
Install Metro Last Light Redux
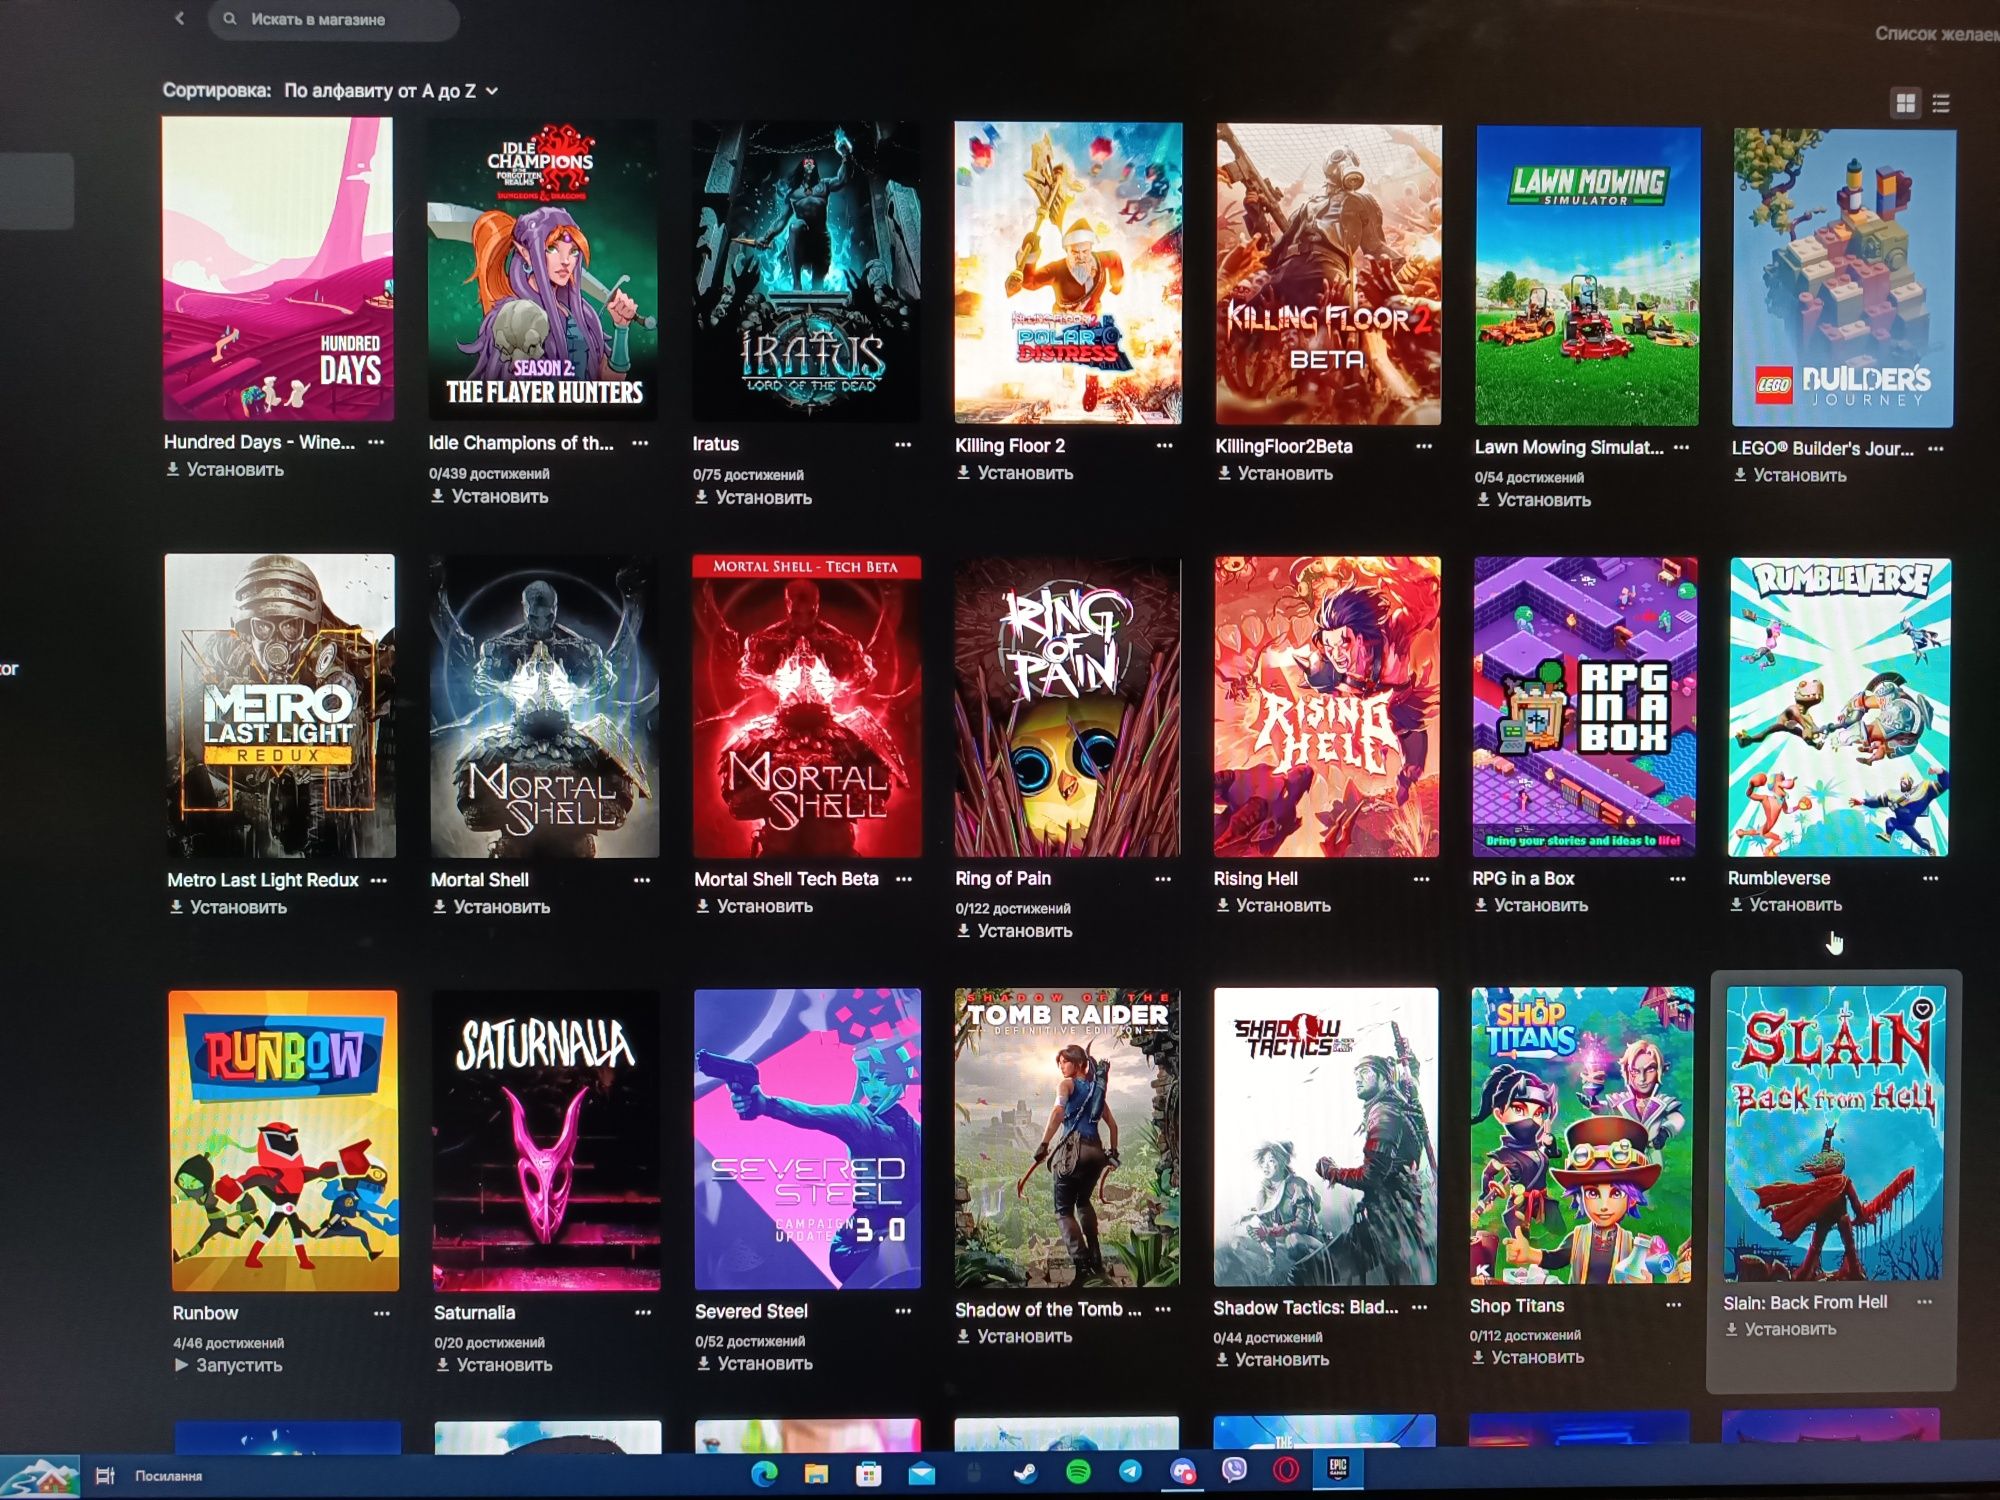228,907
